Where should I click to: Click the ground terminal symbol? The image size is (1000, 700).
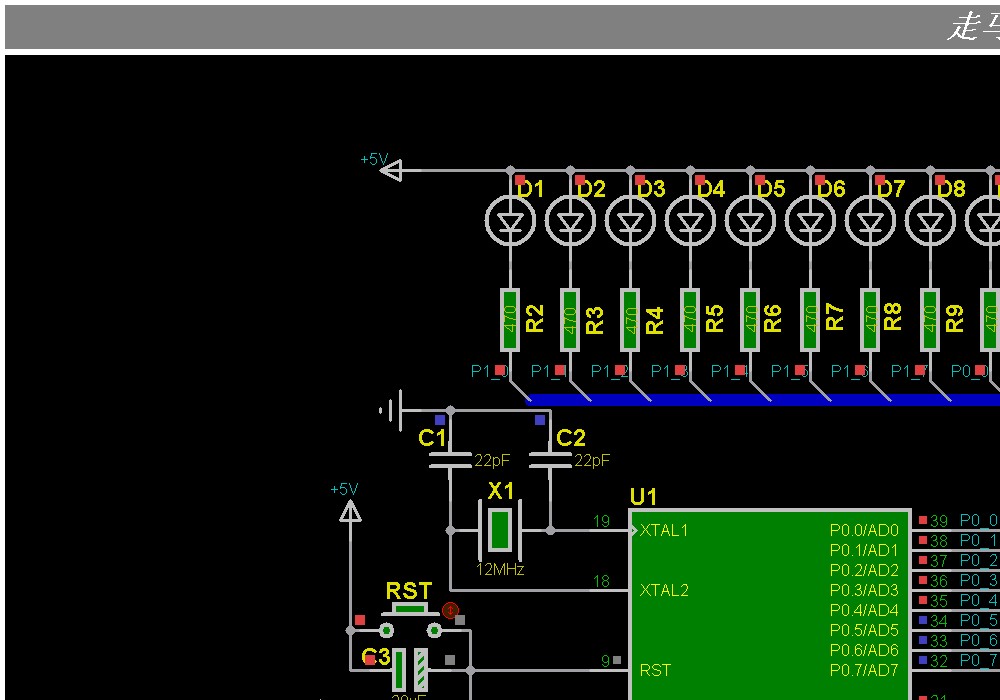pos(391,411)
